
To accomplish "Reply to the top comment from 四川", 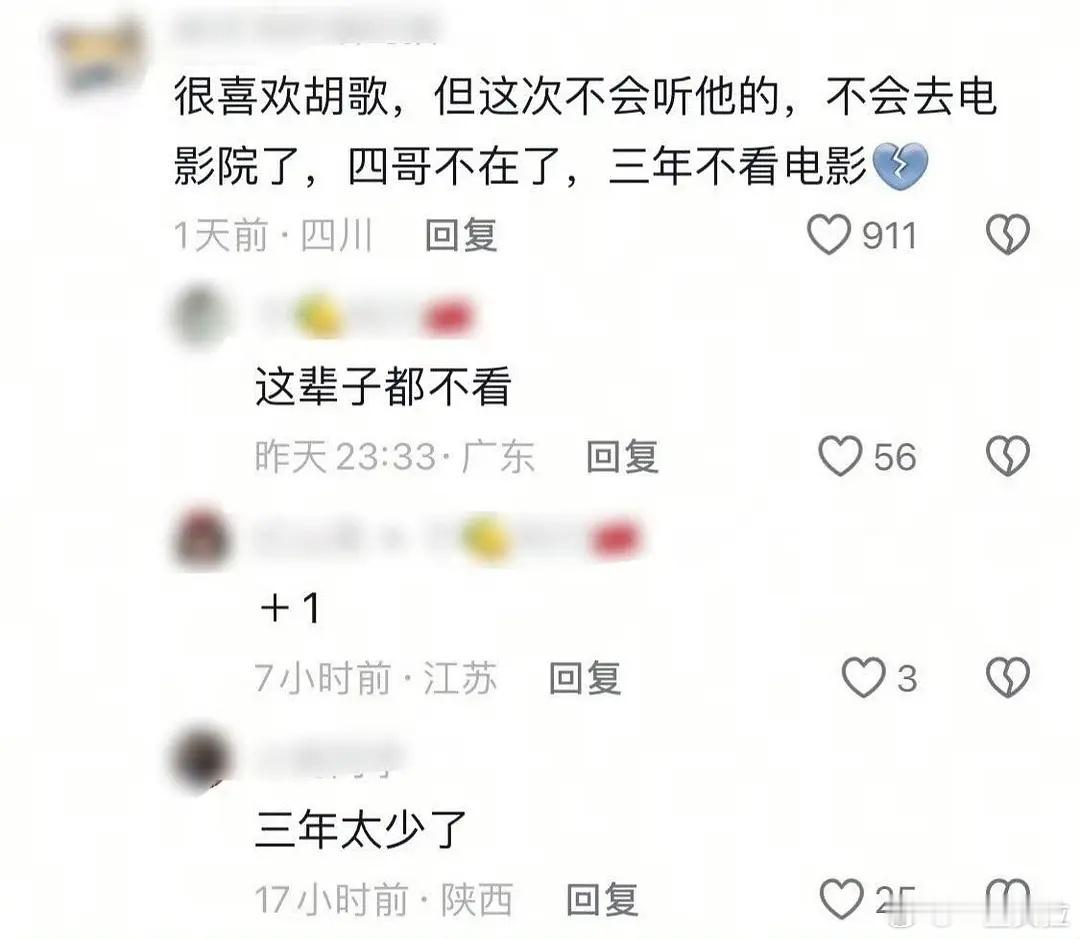I will 461,235.
